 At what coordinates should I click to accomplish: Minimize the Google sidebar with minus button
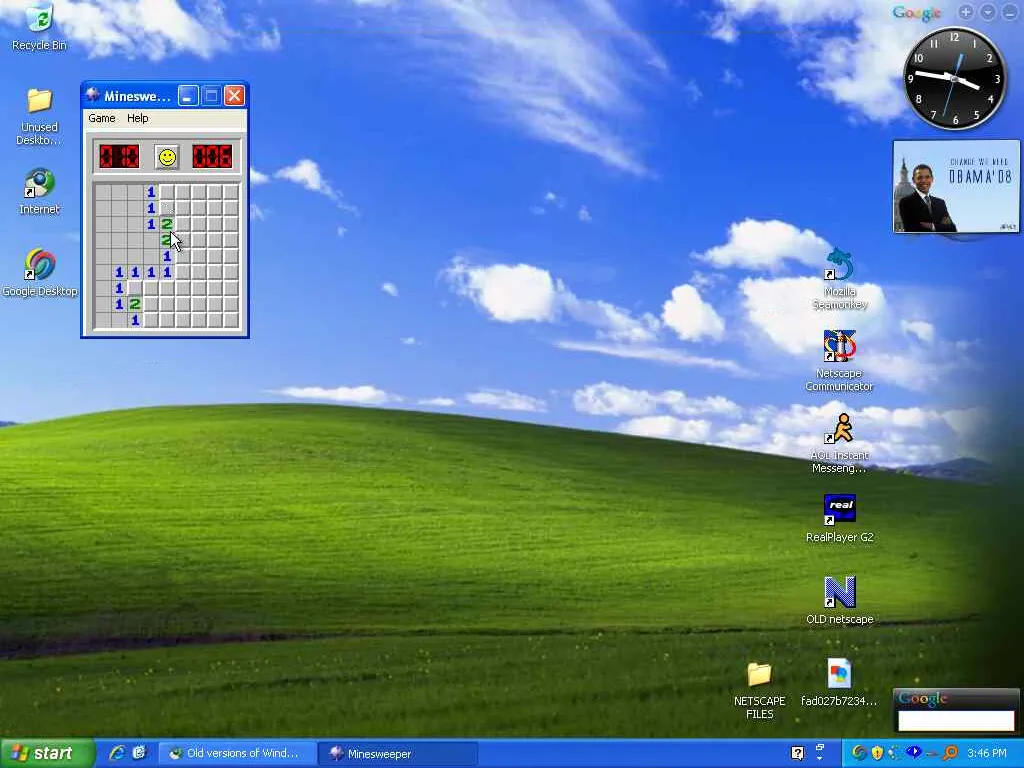1010,12
